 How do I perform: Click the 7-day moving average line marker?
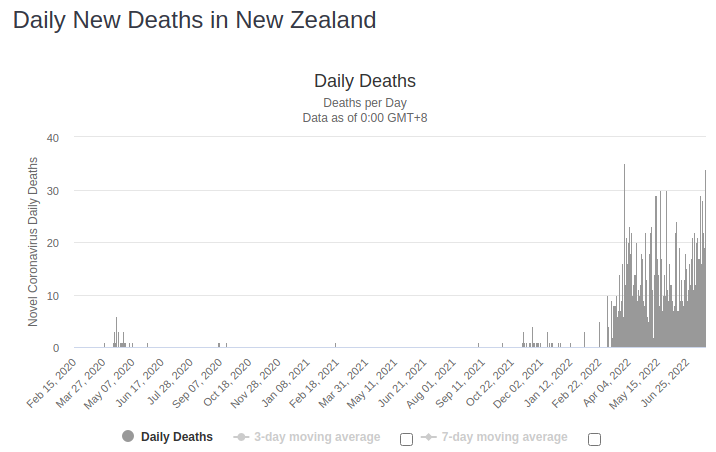click(427, 437)
